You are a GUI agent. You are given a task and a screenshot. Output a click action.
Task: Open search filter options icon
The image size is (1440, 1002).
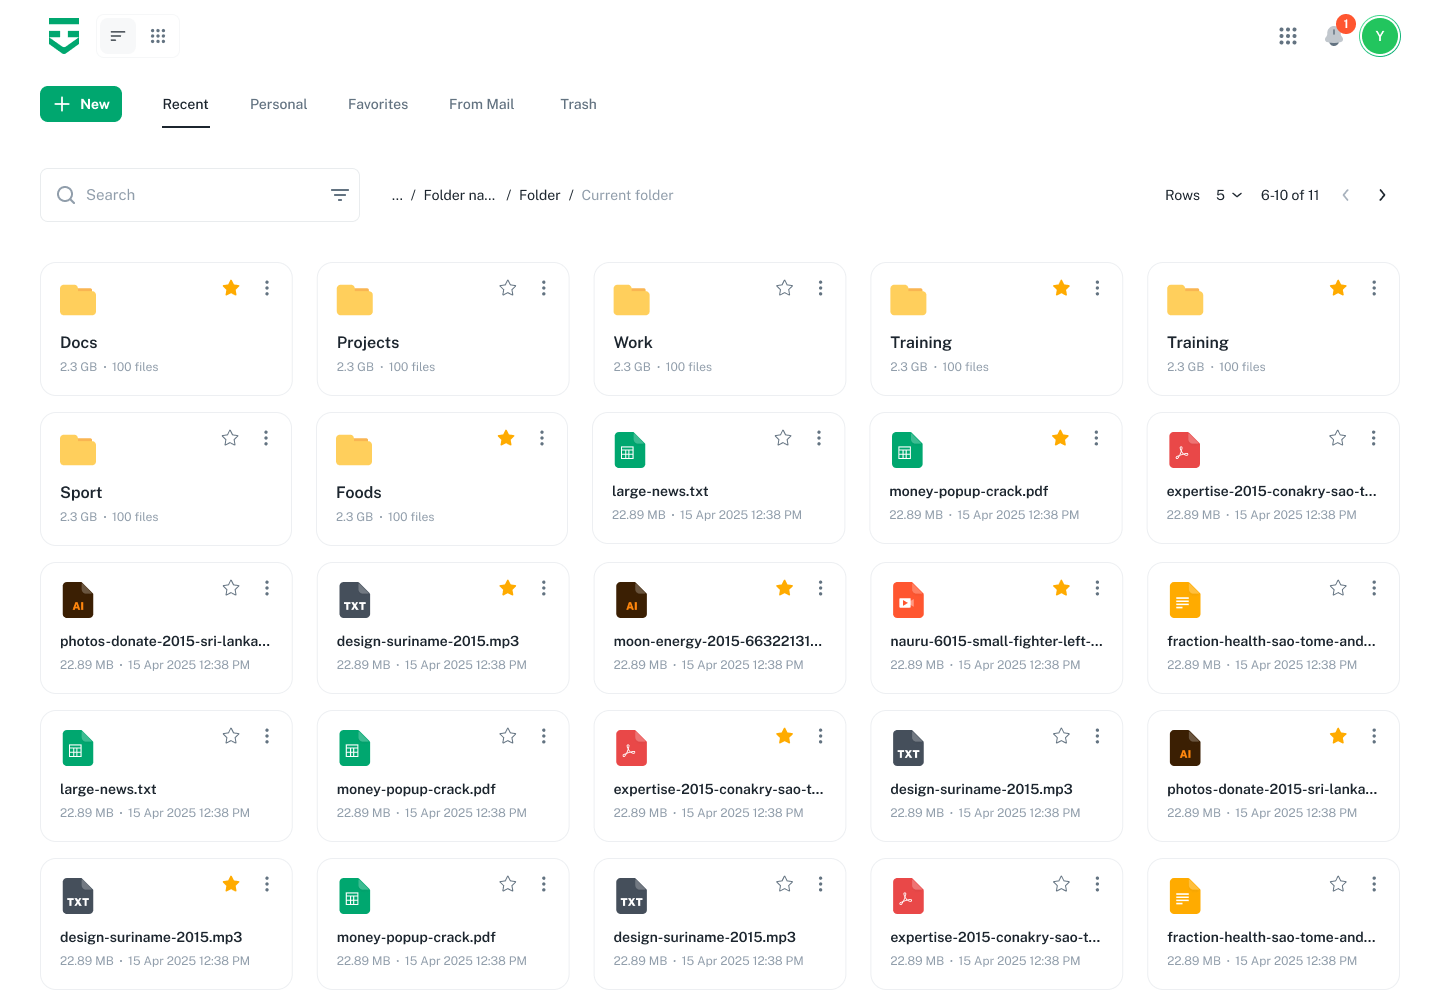[x=340, y=195]
